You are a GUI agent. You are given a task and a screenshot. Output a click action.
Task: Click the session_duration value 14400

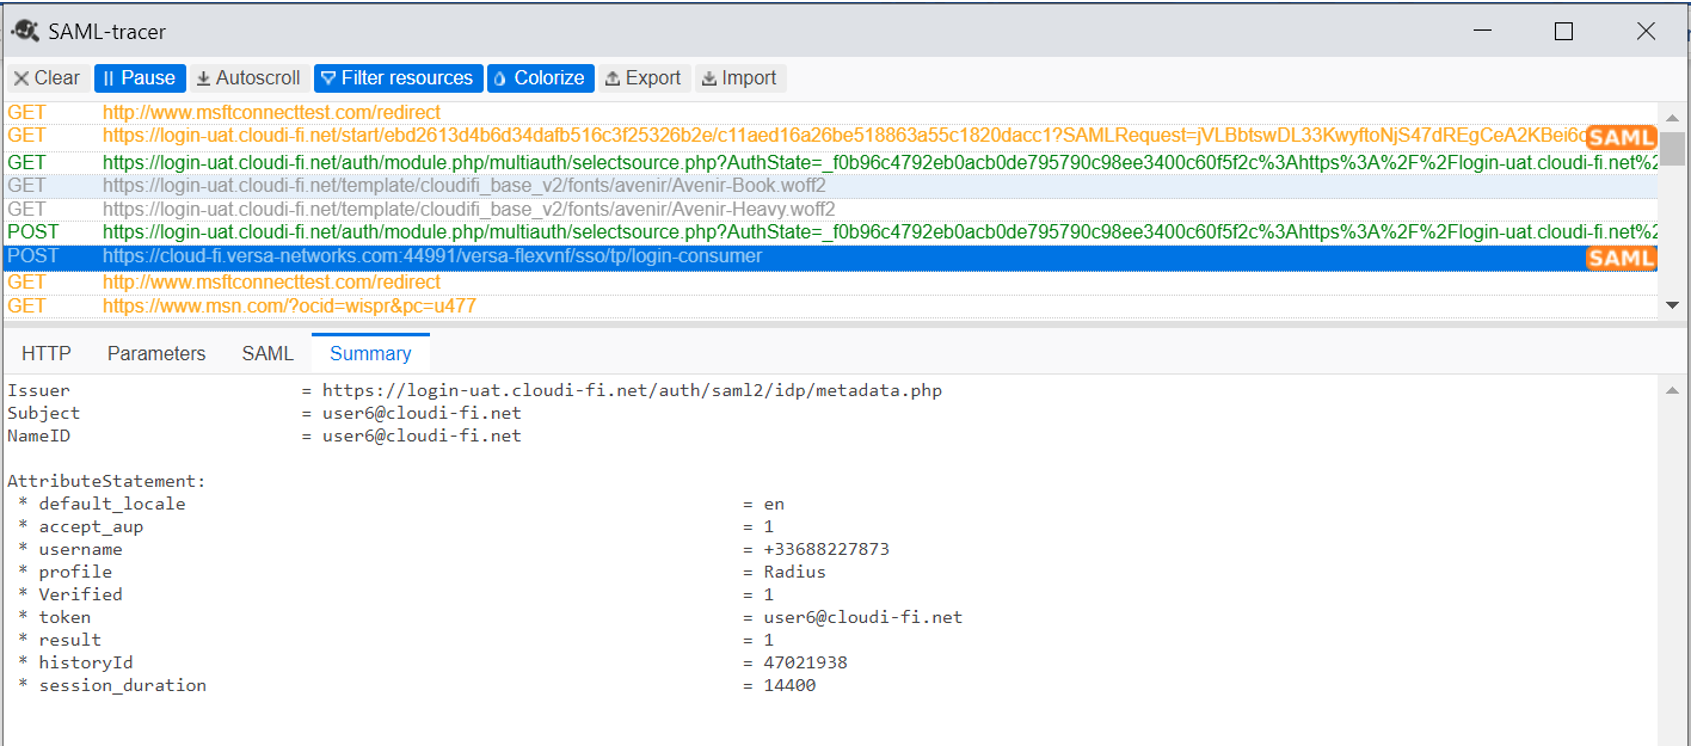point(789,686)
